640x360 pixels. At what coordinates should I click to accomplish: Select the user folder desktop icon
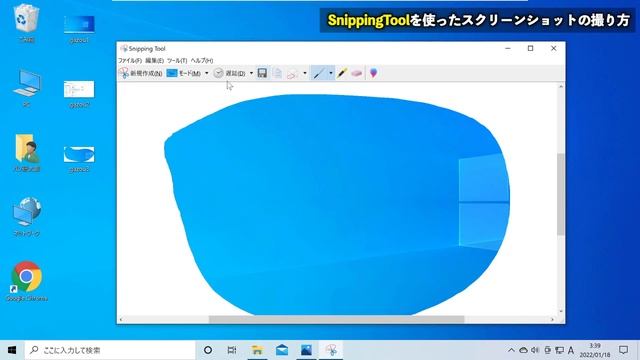(27, 152)
